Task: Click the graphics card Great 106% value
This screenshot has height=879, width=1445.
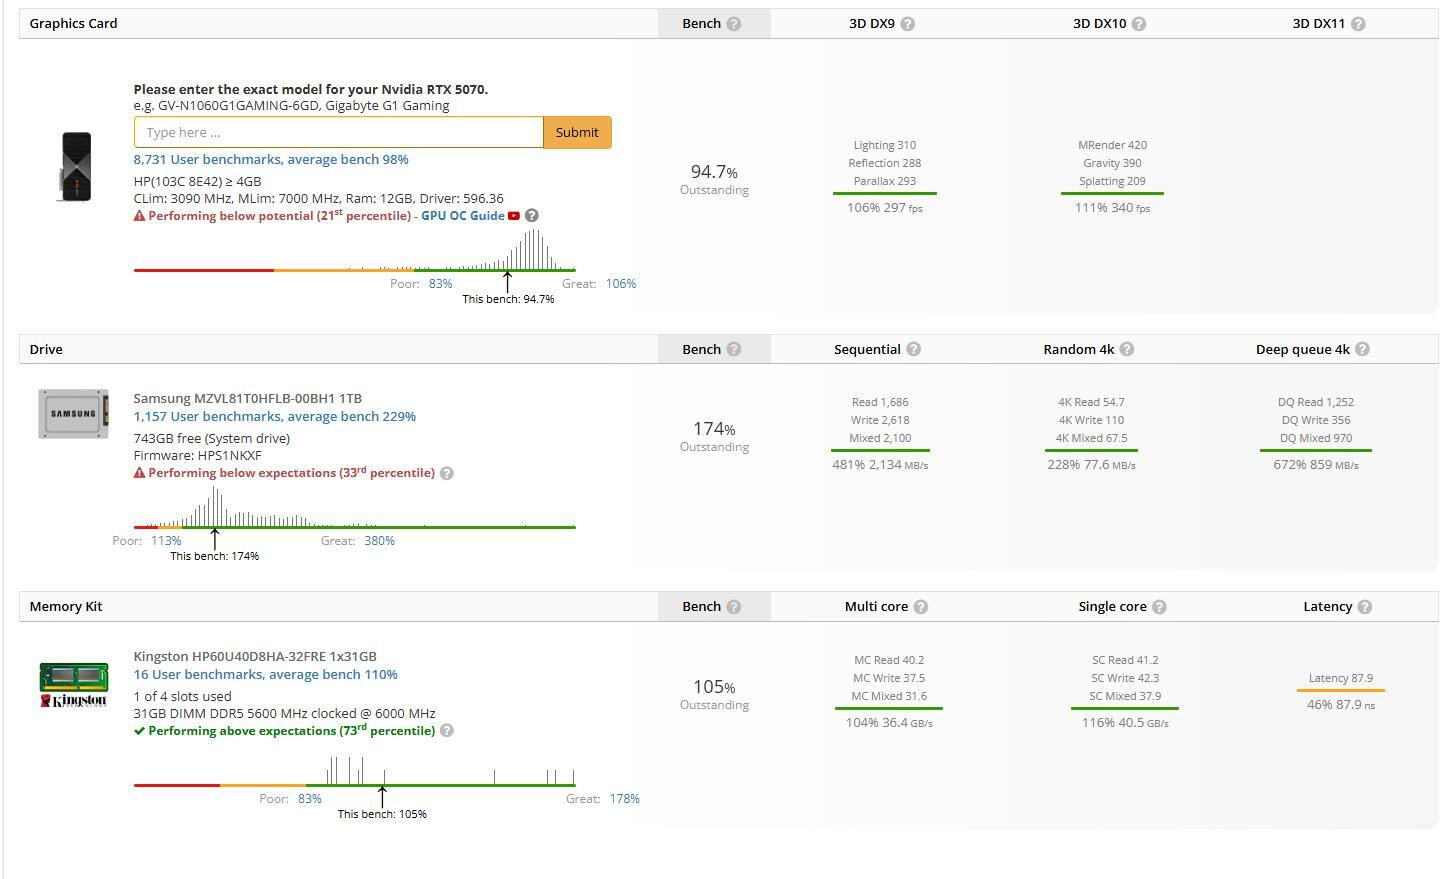Action: [x=621, y=284]
